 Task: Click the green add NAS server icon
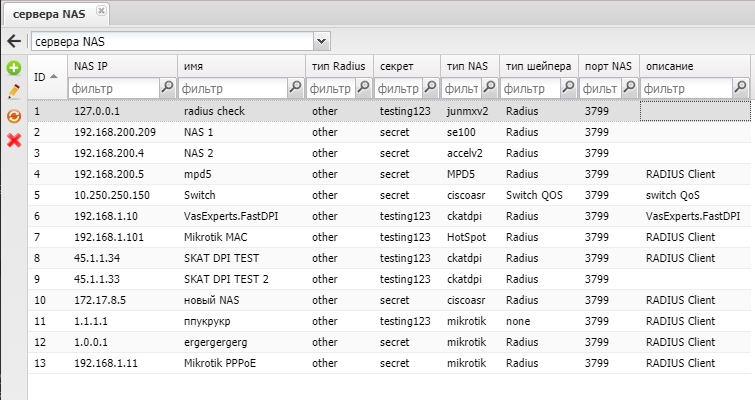tap(14, 68)
